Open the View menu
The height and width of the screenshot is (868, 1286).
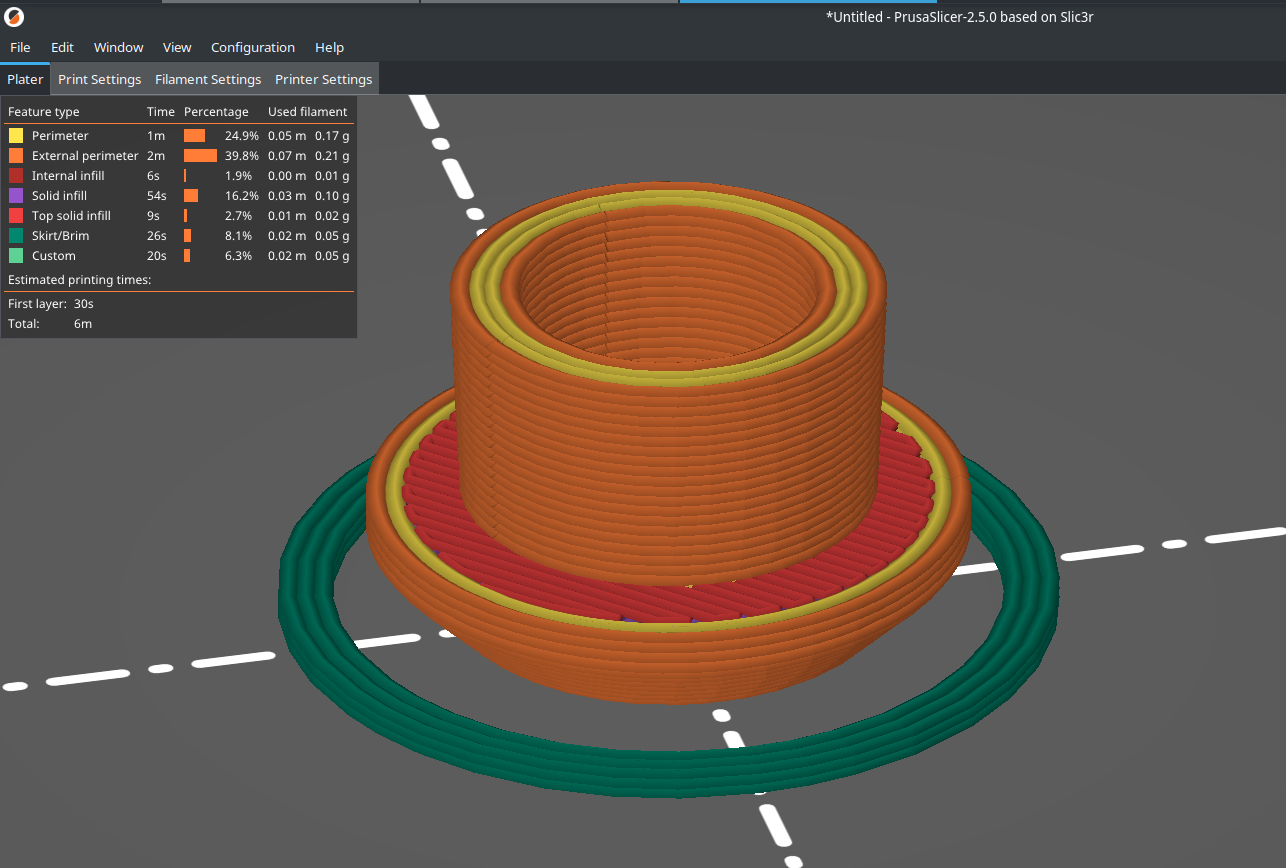pos(177,47)
